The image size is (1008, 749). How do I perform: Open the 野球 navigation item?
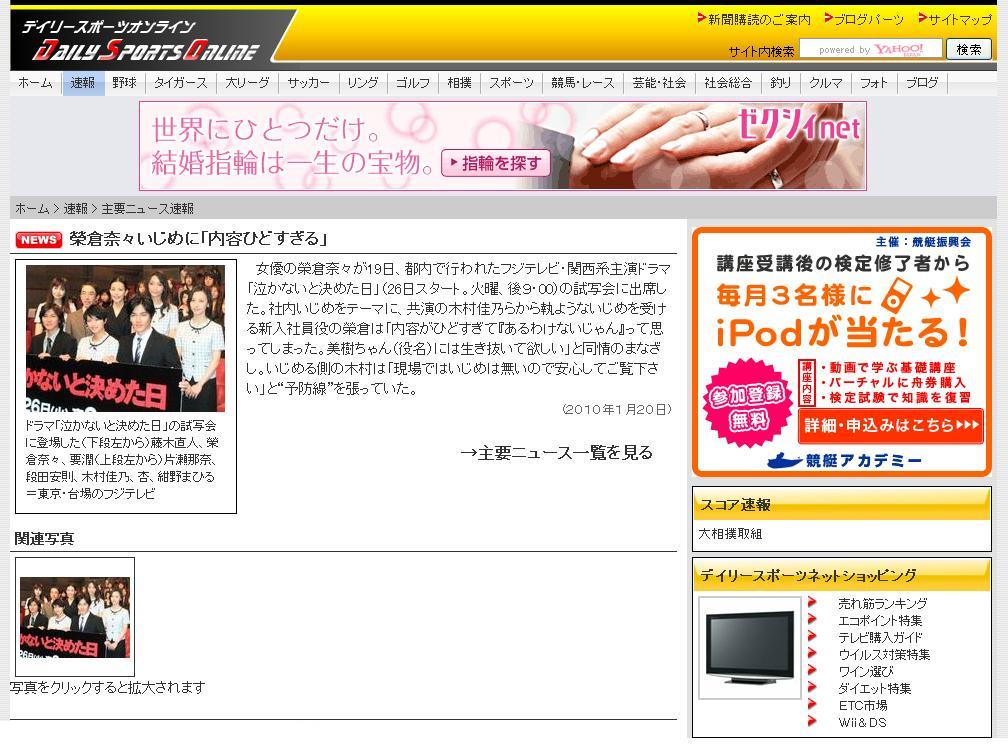point(125,83)
